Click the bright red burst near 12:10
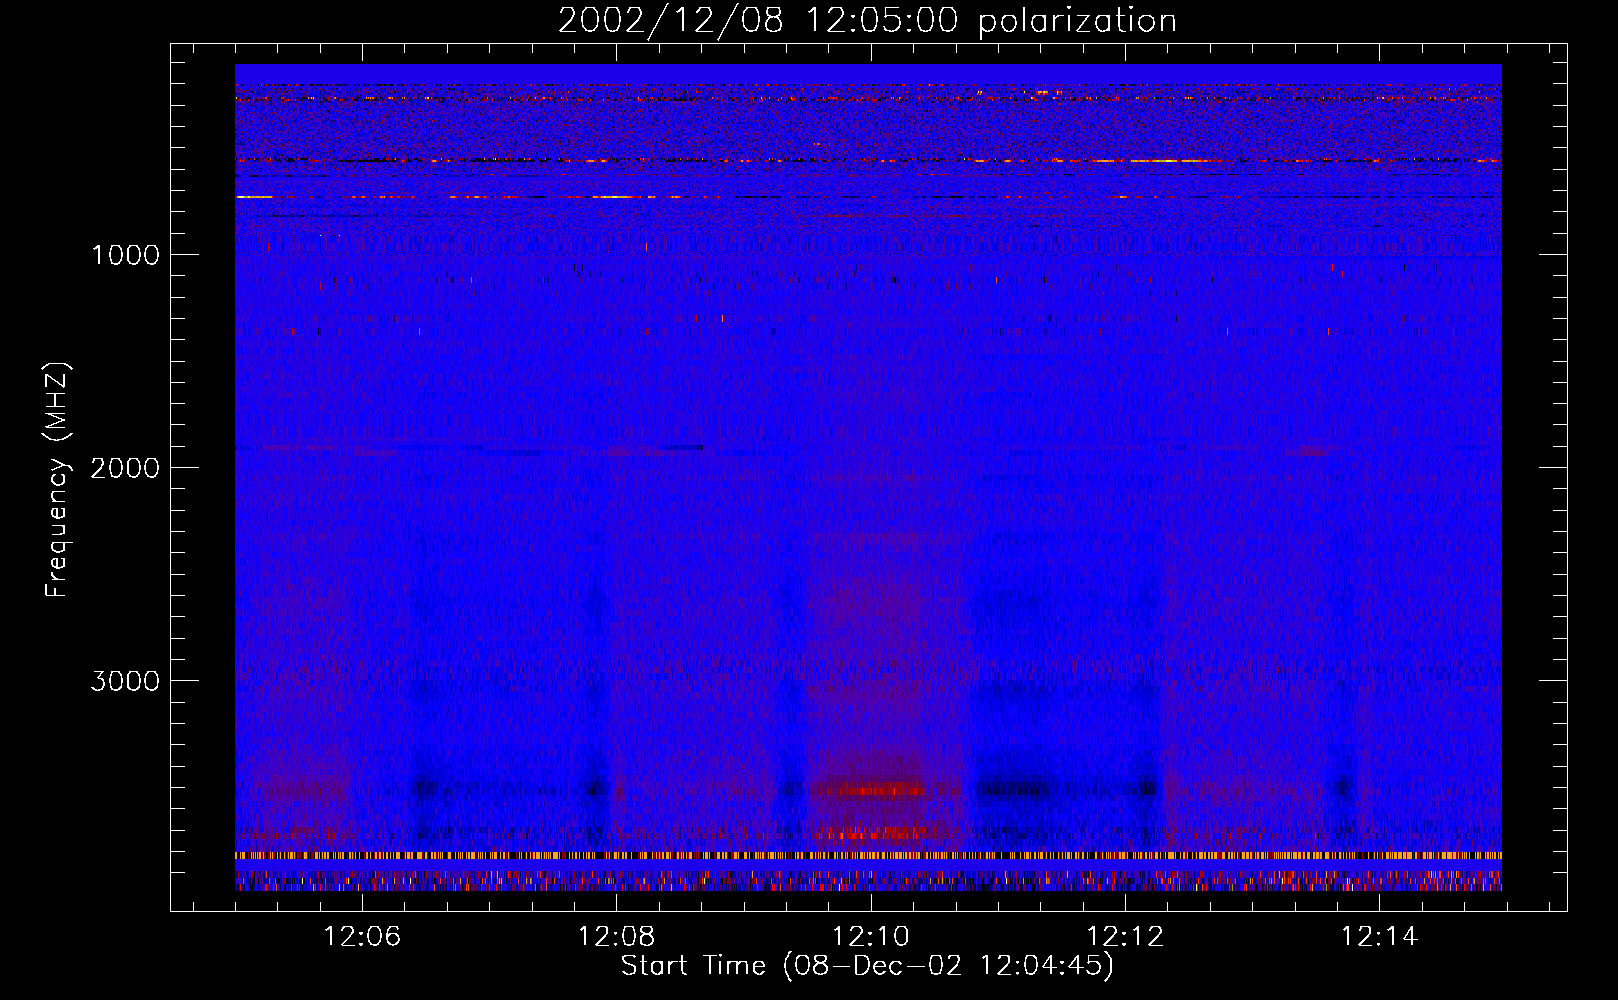Screen dimensions: 1618x1000 coord(868,790)
